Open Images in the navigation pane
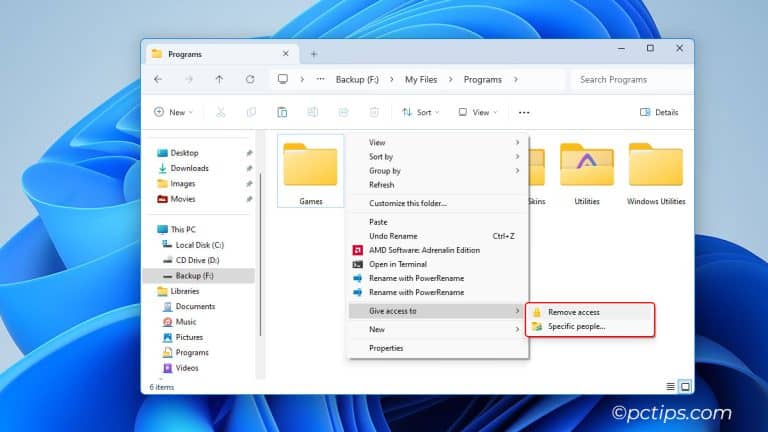 pyautogui.click(x=183, y=184)
